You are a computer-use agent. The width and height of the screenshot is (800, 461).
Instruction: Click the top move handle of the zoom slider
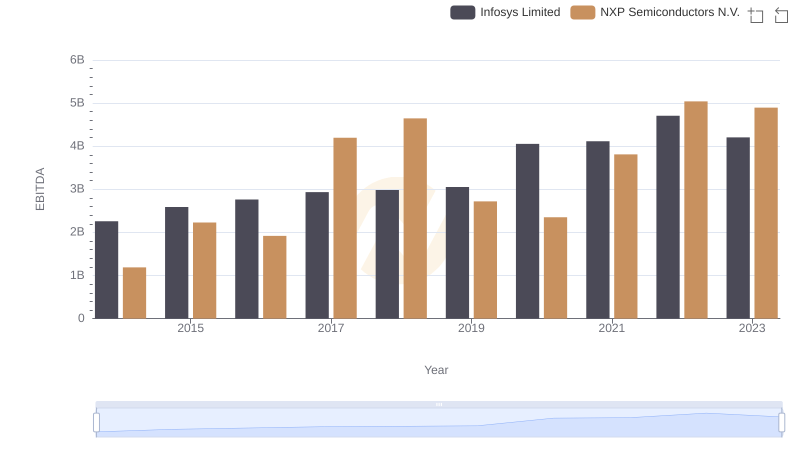coord(439,404)
